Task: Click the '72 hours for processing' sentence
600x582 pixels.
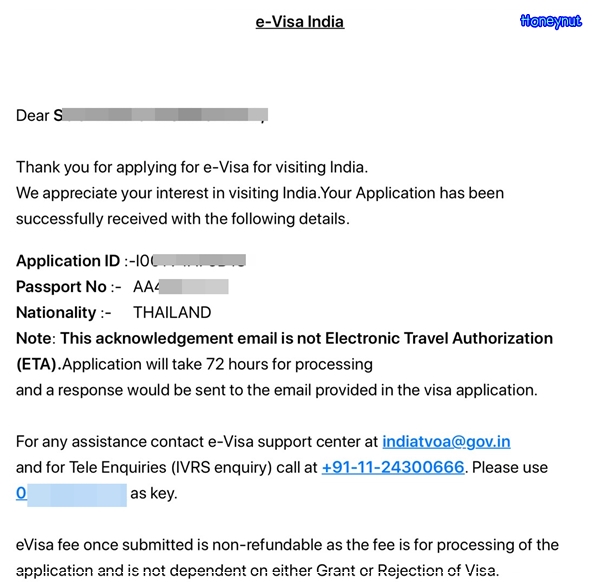Action: point(217,365)
